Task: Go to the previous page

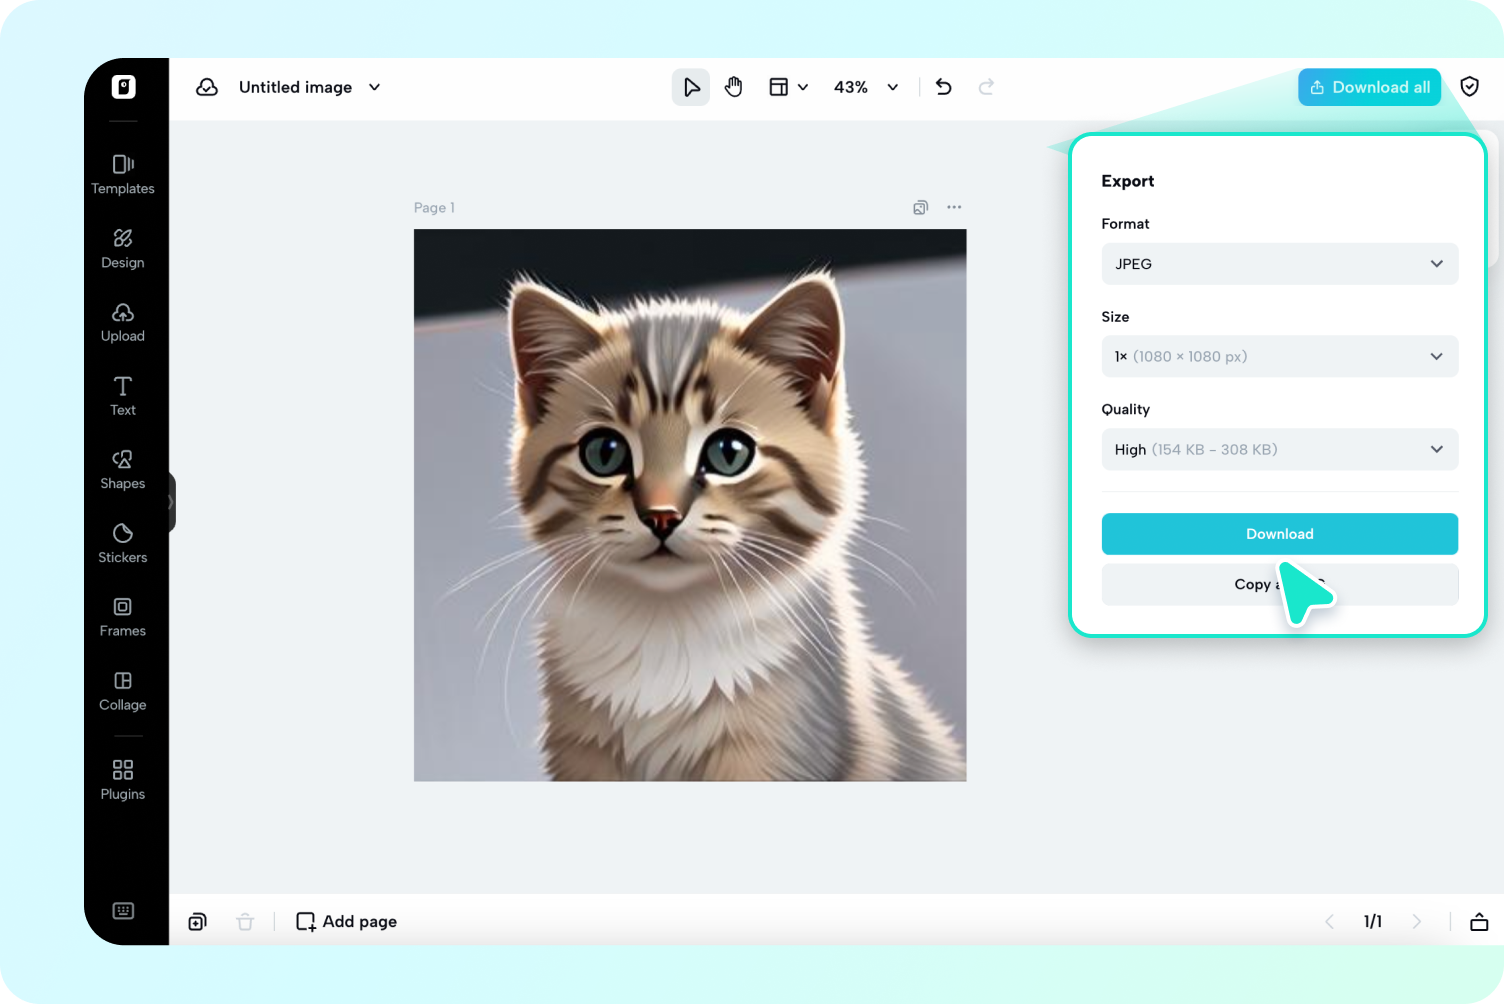Action: coord(1329,921)
